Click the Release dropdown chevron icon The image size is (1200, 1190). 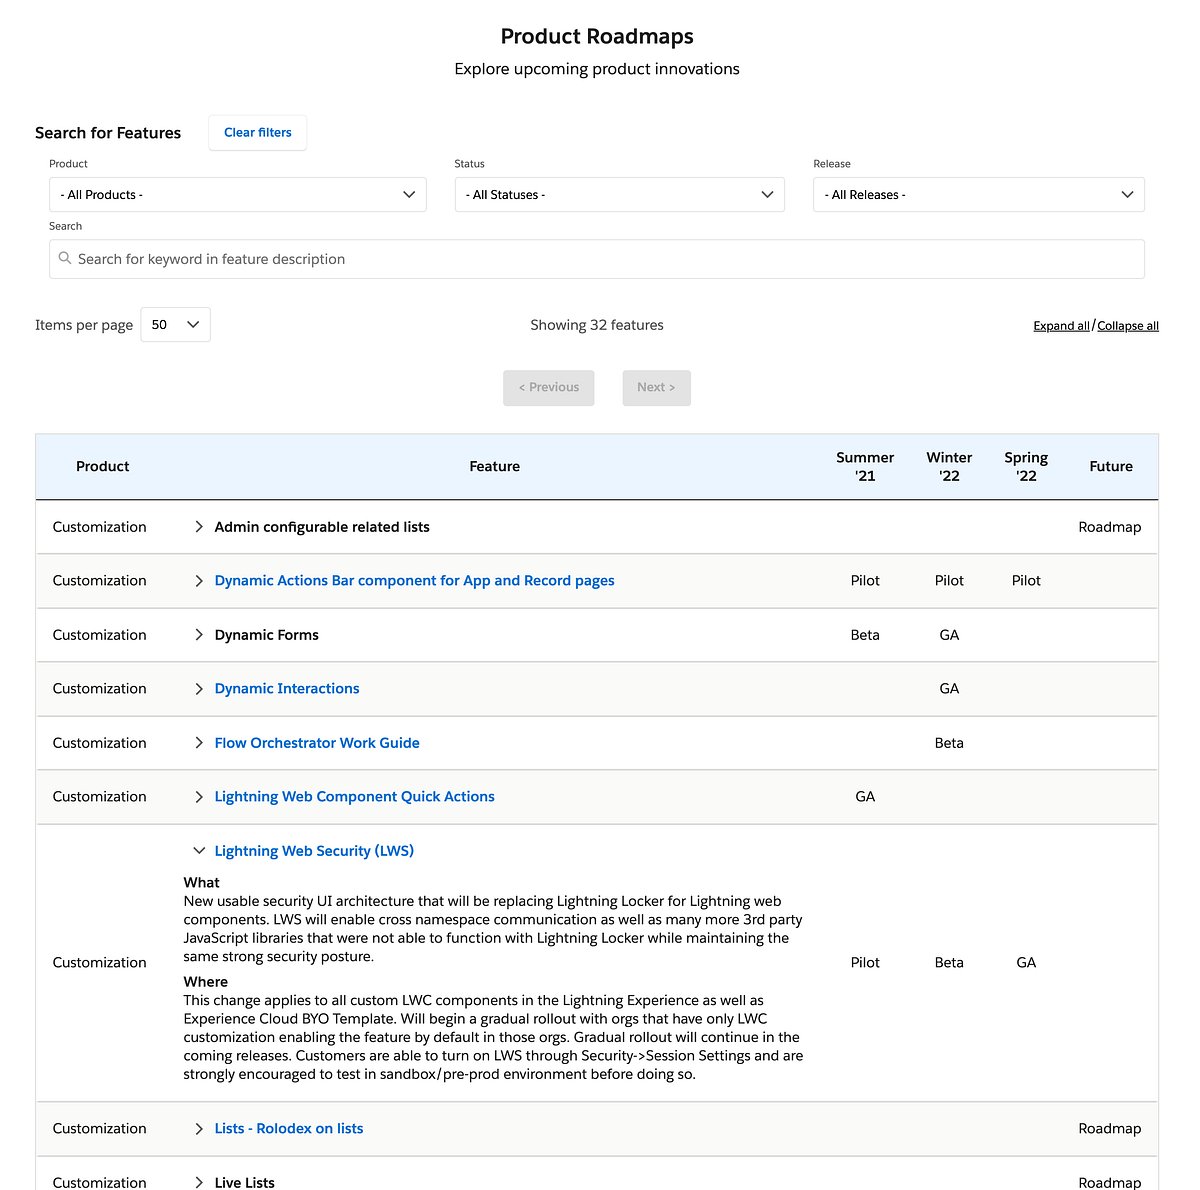pos(1127,194)
